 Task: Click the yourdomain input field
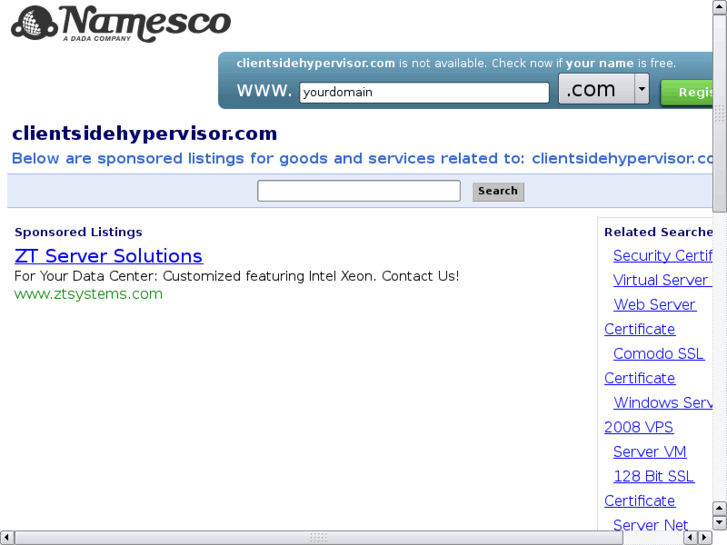tap(424, 92)
